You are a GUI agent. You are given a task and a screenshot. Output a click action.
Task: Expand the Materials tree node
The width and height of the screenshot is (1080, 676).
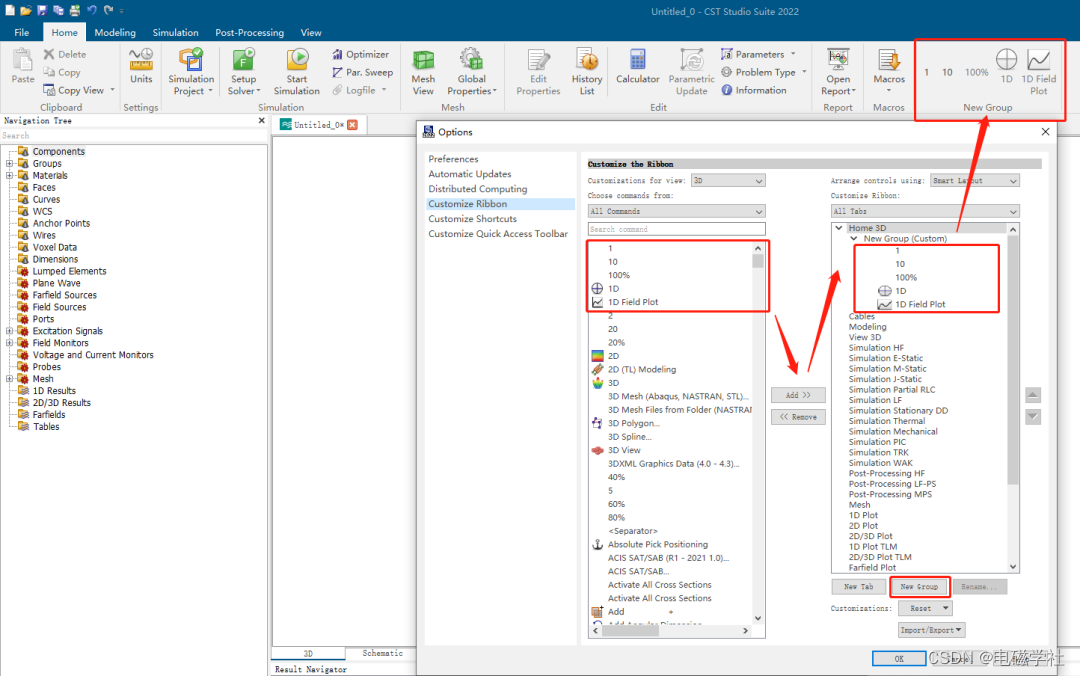(x=10, y=176)
